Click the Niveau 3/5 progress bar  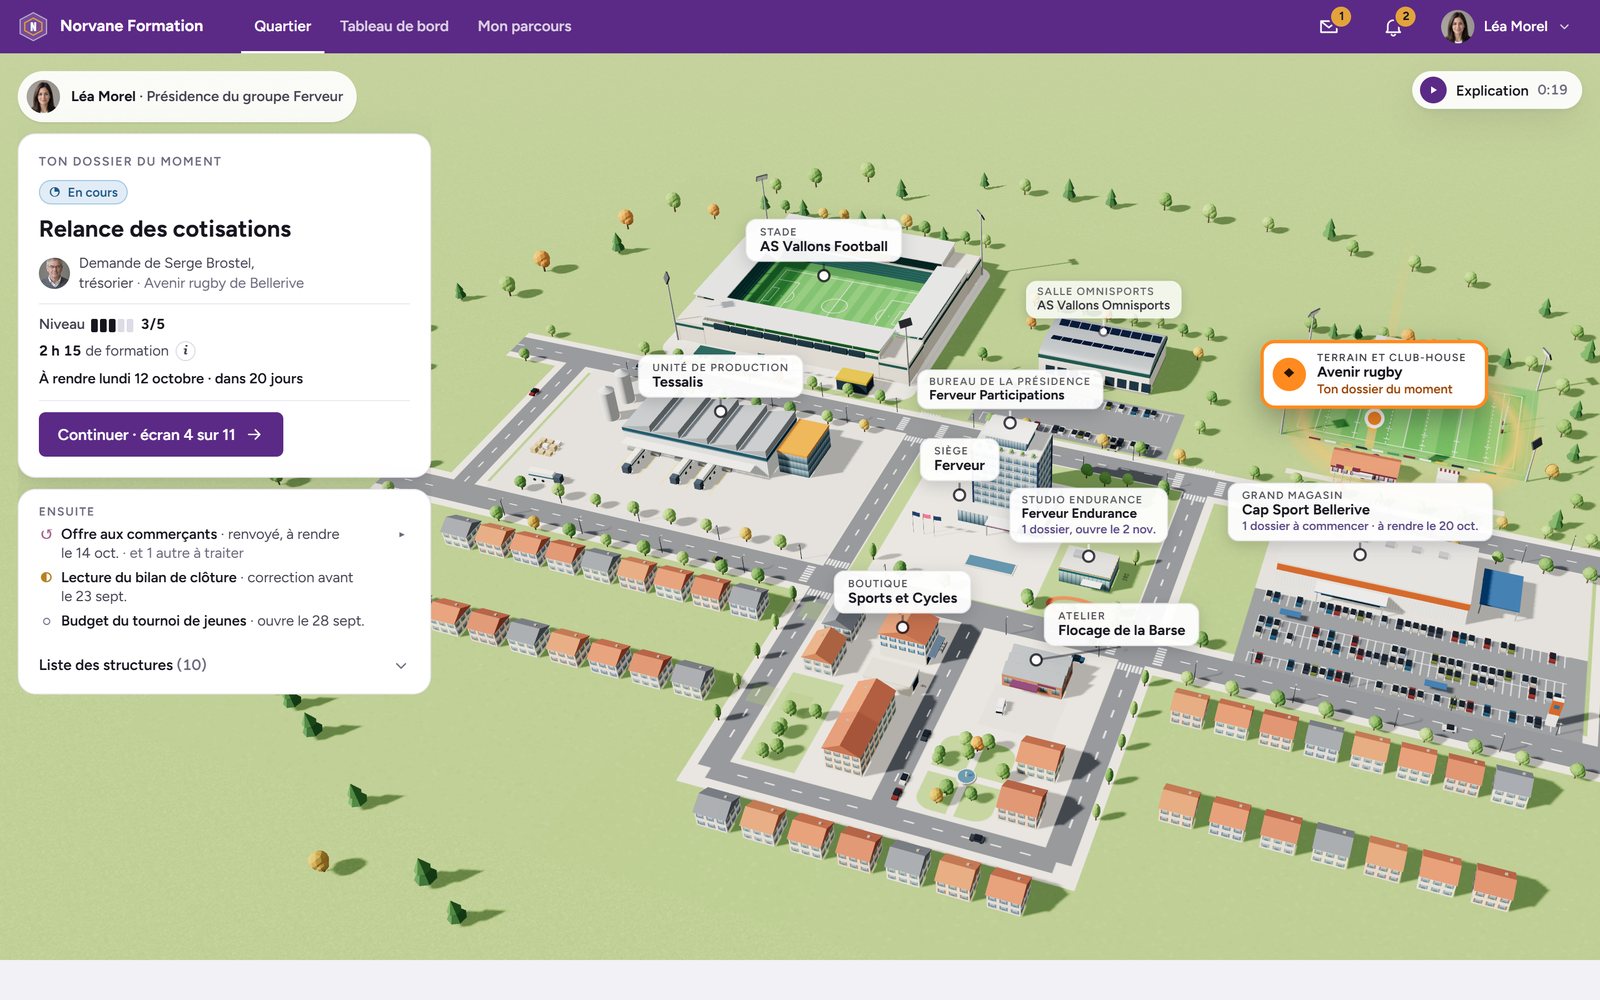[x=112, y=325]
